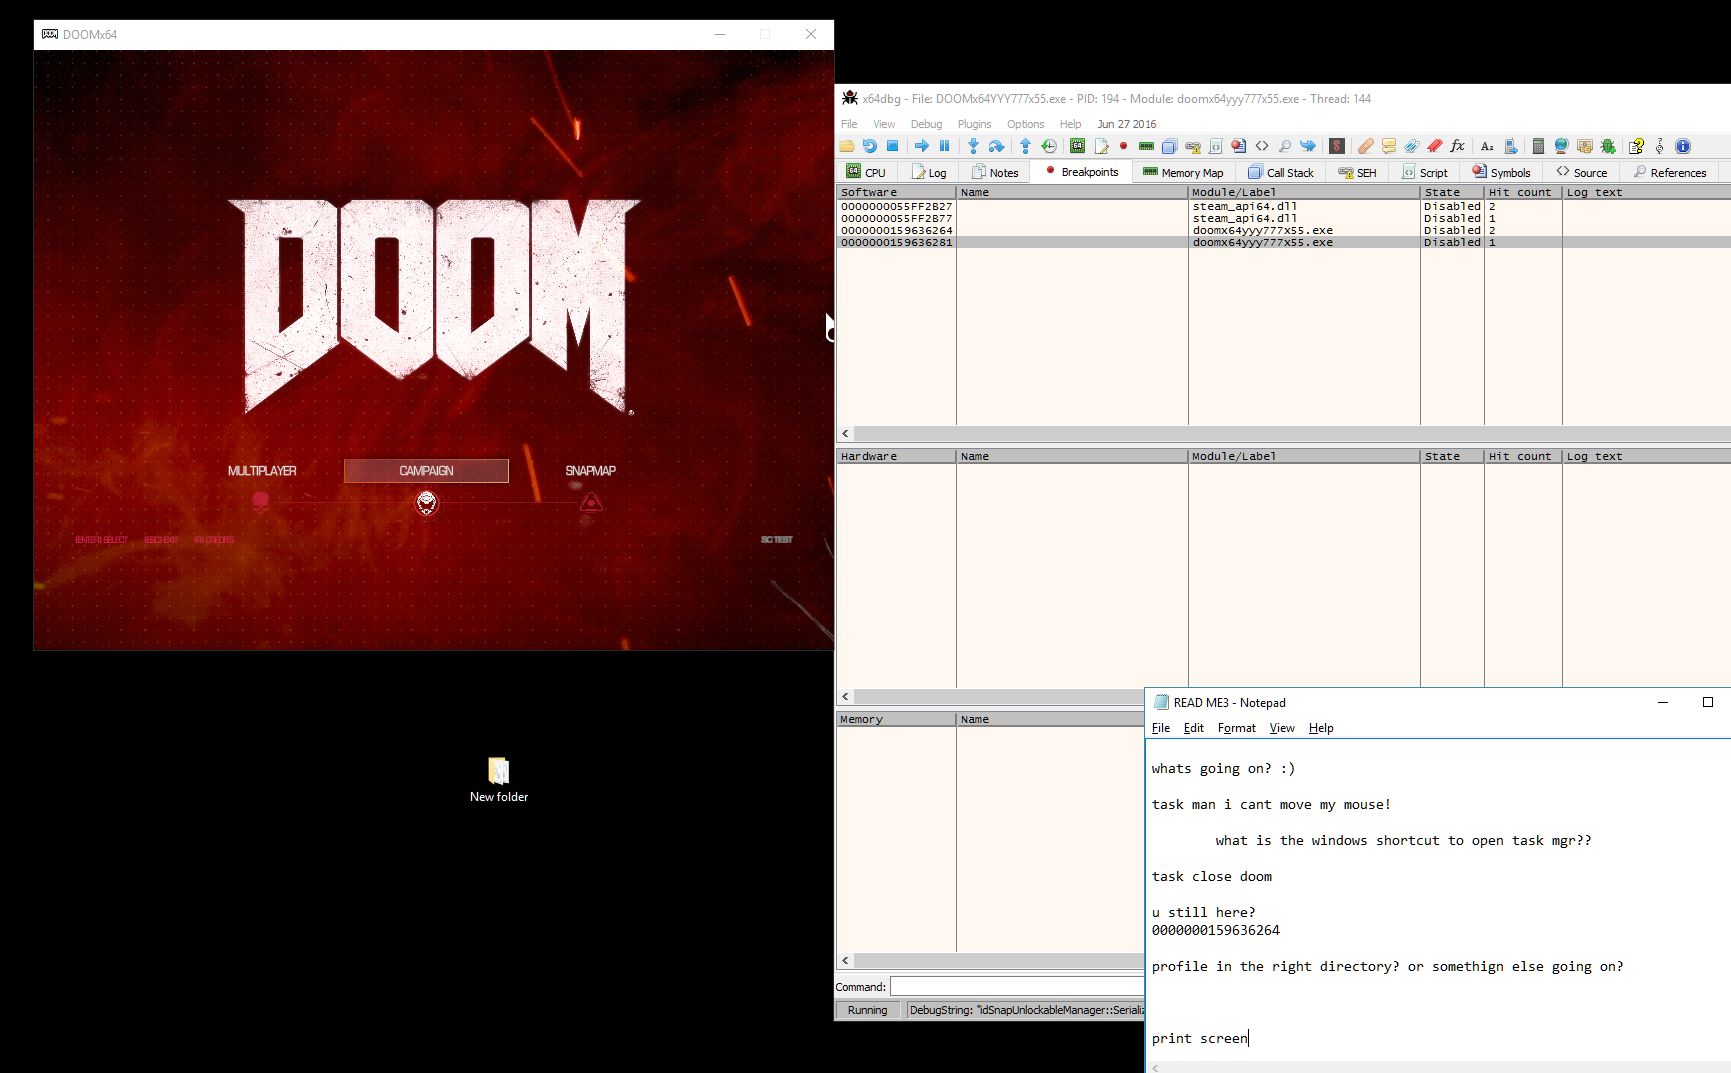Open string references with the Az icon
This screenshot has height=1073, width=1731.
1487,146
